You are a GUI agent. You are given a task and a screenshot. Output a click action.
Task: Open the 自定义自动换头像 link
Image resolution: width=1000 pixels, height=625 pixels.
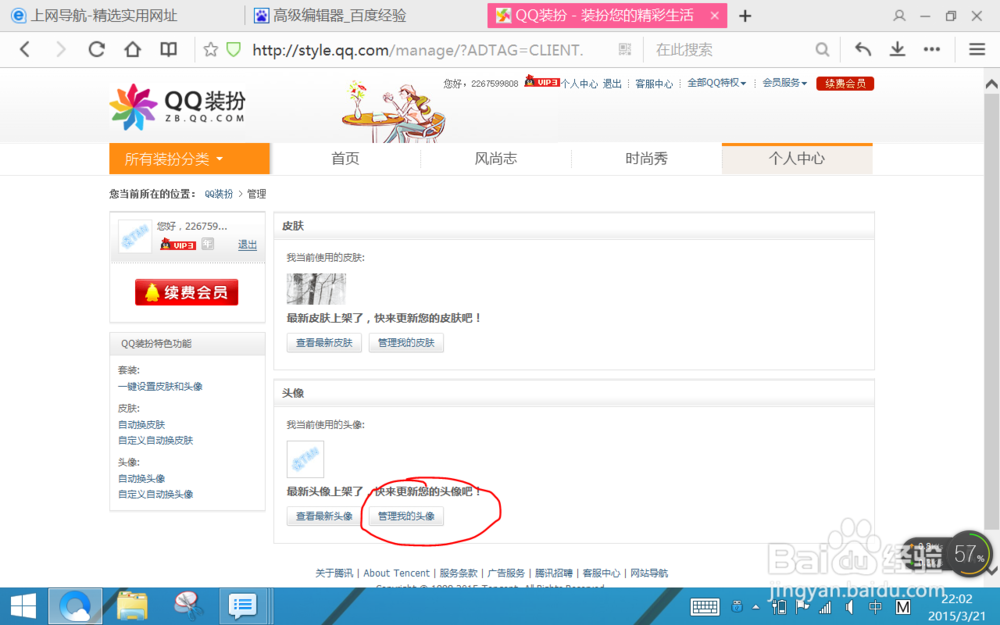click(156, 494)
